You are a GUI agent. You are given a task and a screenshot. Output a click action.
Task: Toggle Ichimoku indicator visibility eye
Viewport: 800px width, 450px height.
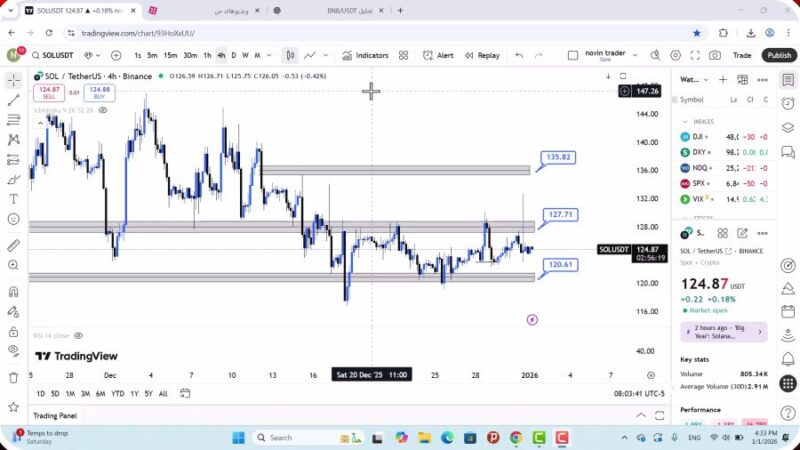coord(103,110)
